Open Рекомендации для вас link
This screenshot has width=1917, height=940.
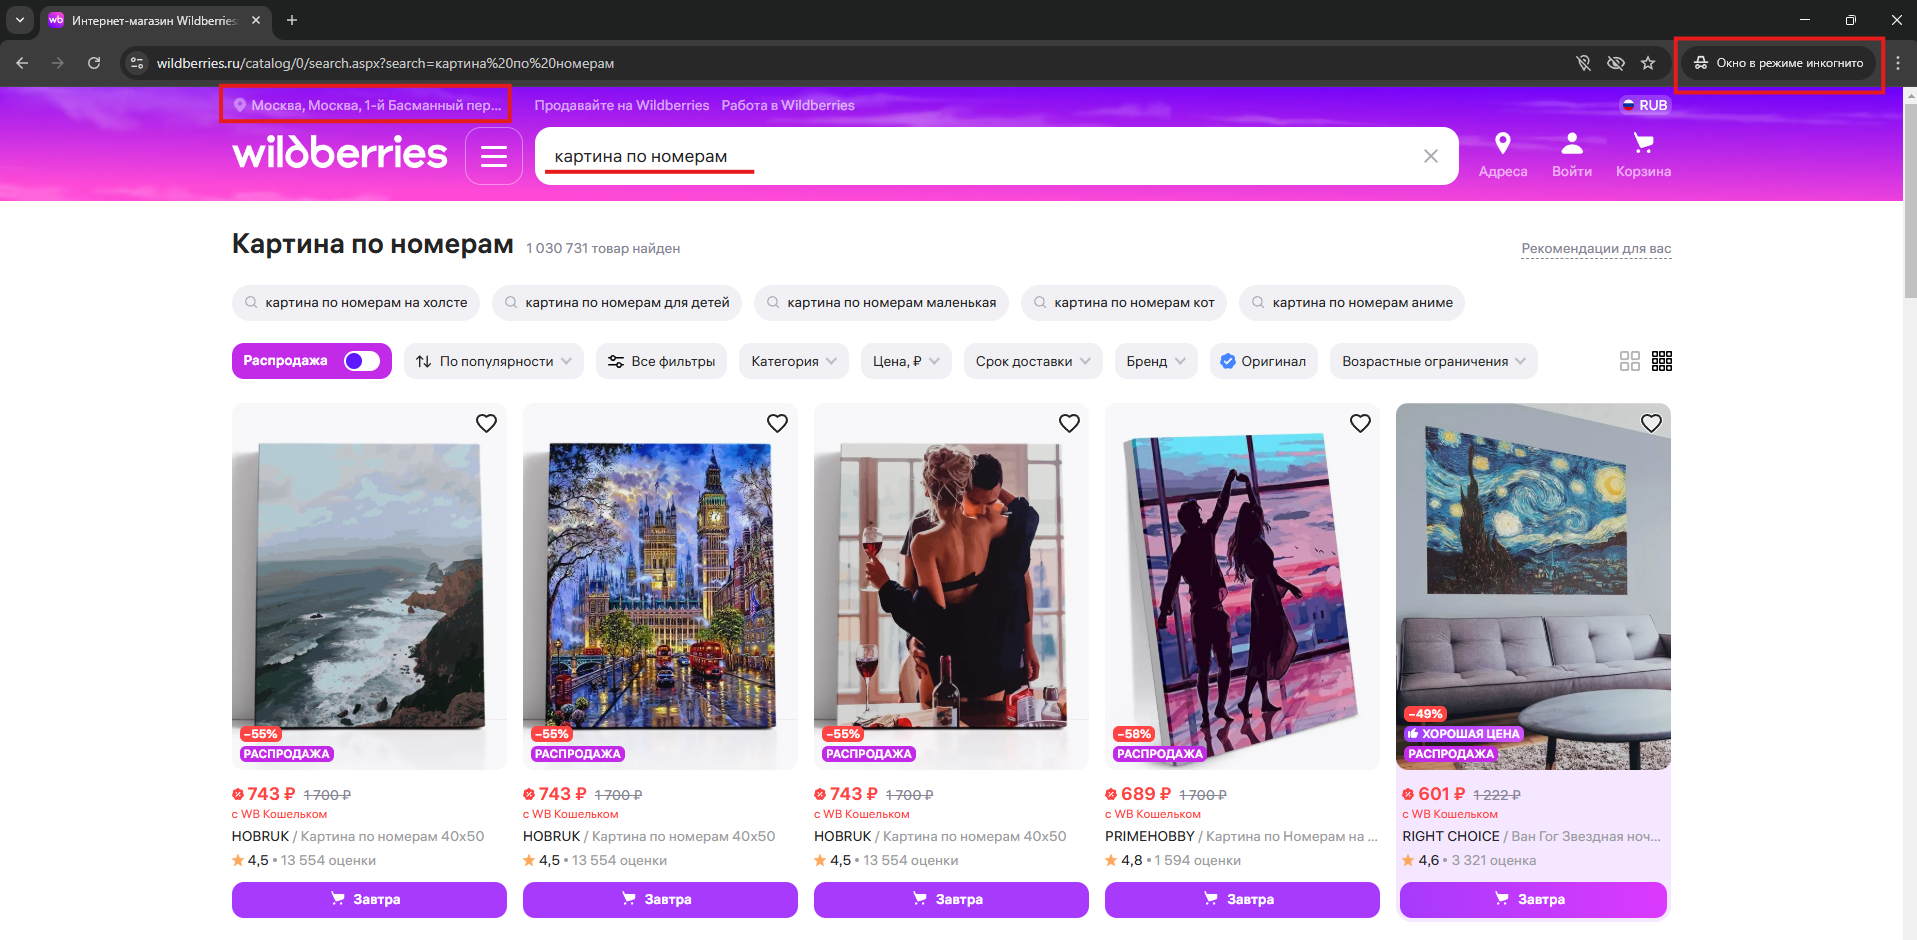pyautogui.click(x=1596, y=248)
